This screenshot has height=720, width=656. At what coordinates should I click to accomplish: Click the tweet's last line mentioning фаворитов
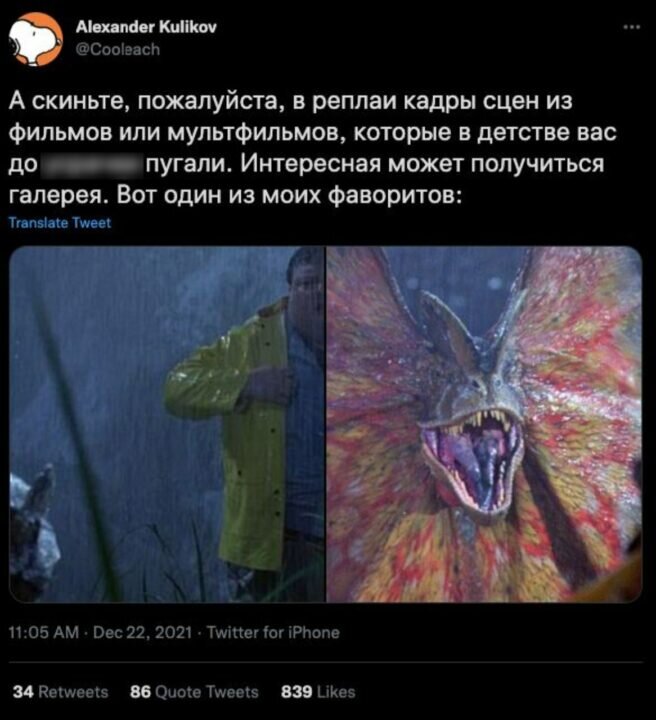(x=236, y=196)
